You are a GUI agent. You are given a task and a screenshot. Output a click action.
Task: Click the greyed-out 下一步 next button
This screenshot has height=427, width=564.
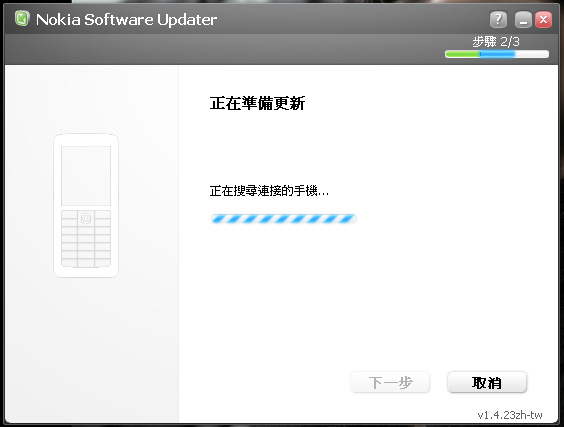[x=390, y=382]
